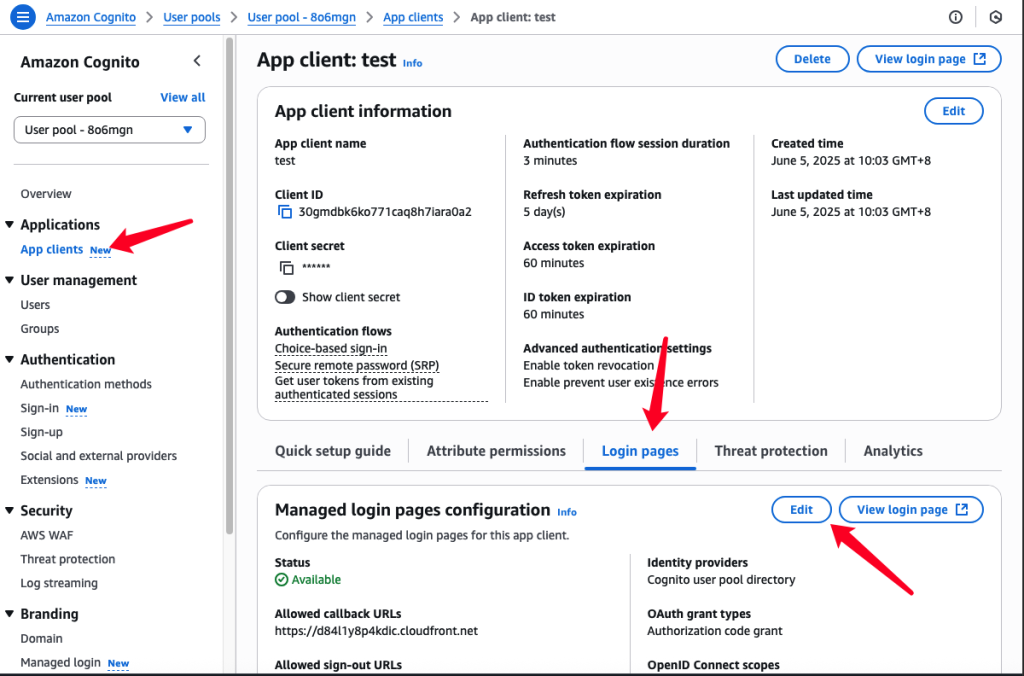Screen dimensions: 1024x676
Task: Collapse the Branding section
Action: (x=9, y=614)
